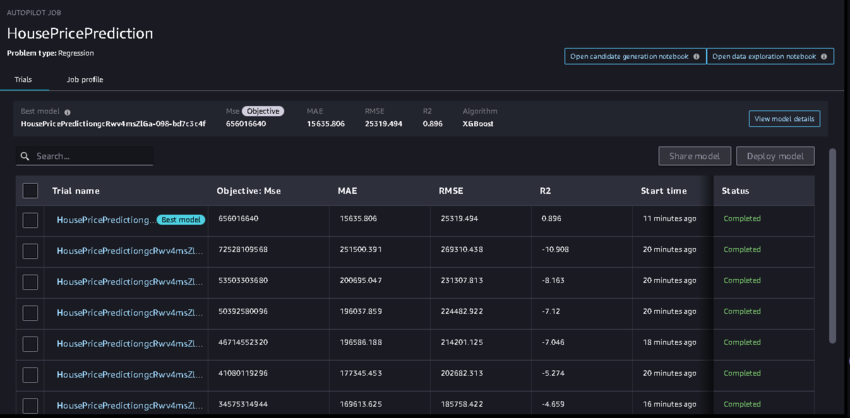
Task: Click table cell RMSE 185758.422
Action: [461, 404]
